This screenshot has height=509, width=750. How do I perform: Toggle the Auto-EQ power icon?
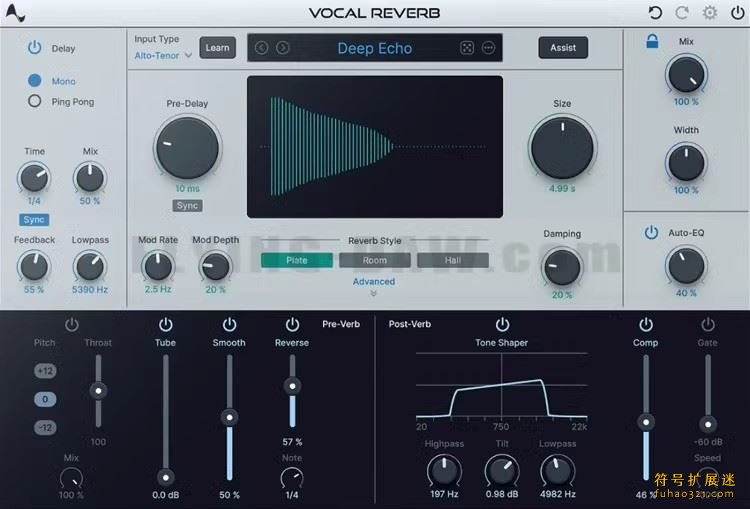point(651,233)
